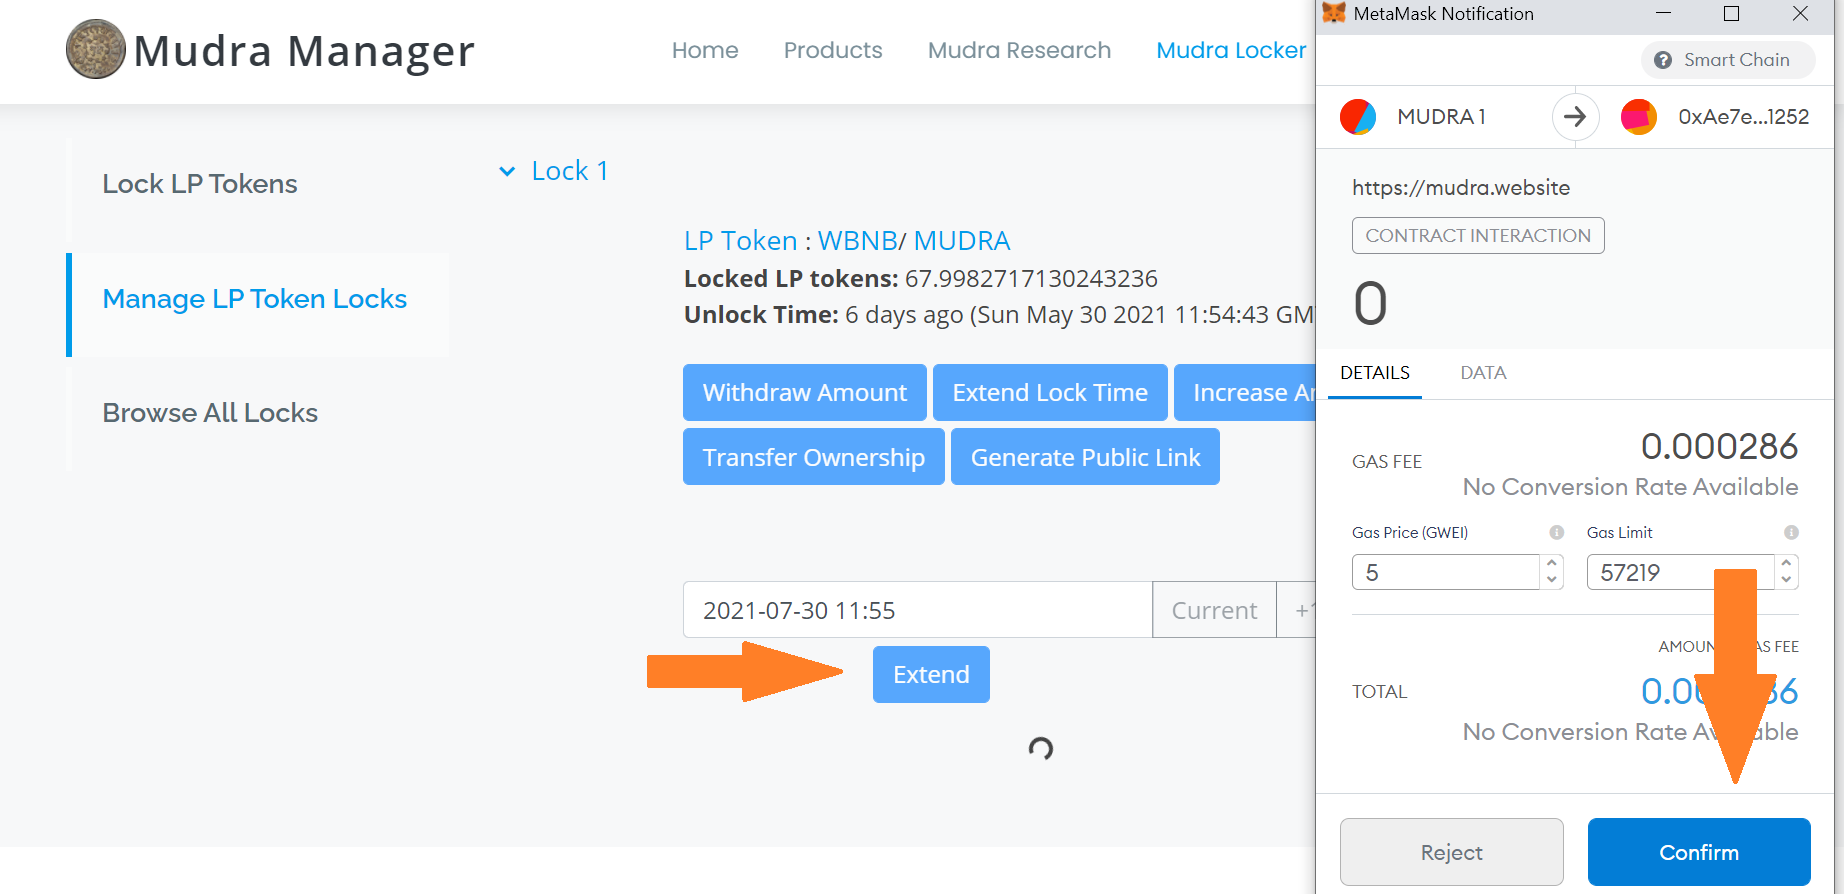Click the gas fee value 0.000286

(x=1719, y=446)
